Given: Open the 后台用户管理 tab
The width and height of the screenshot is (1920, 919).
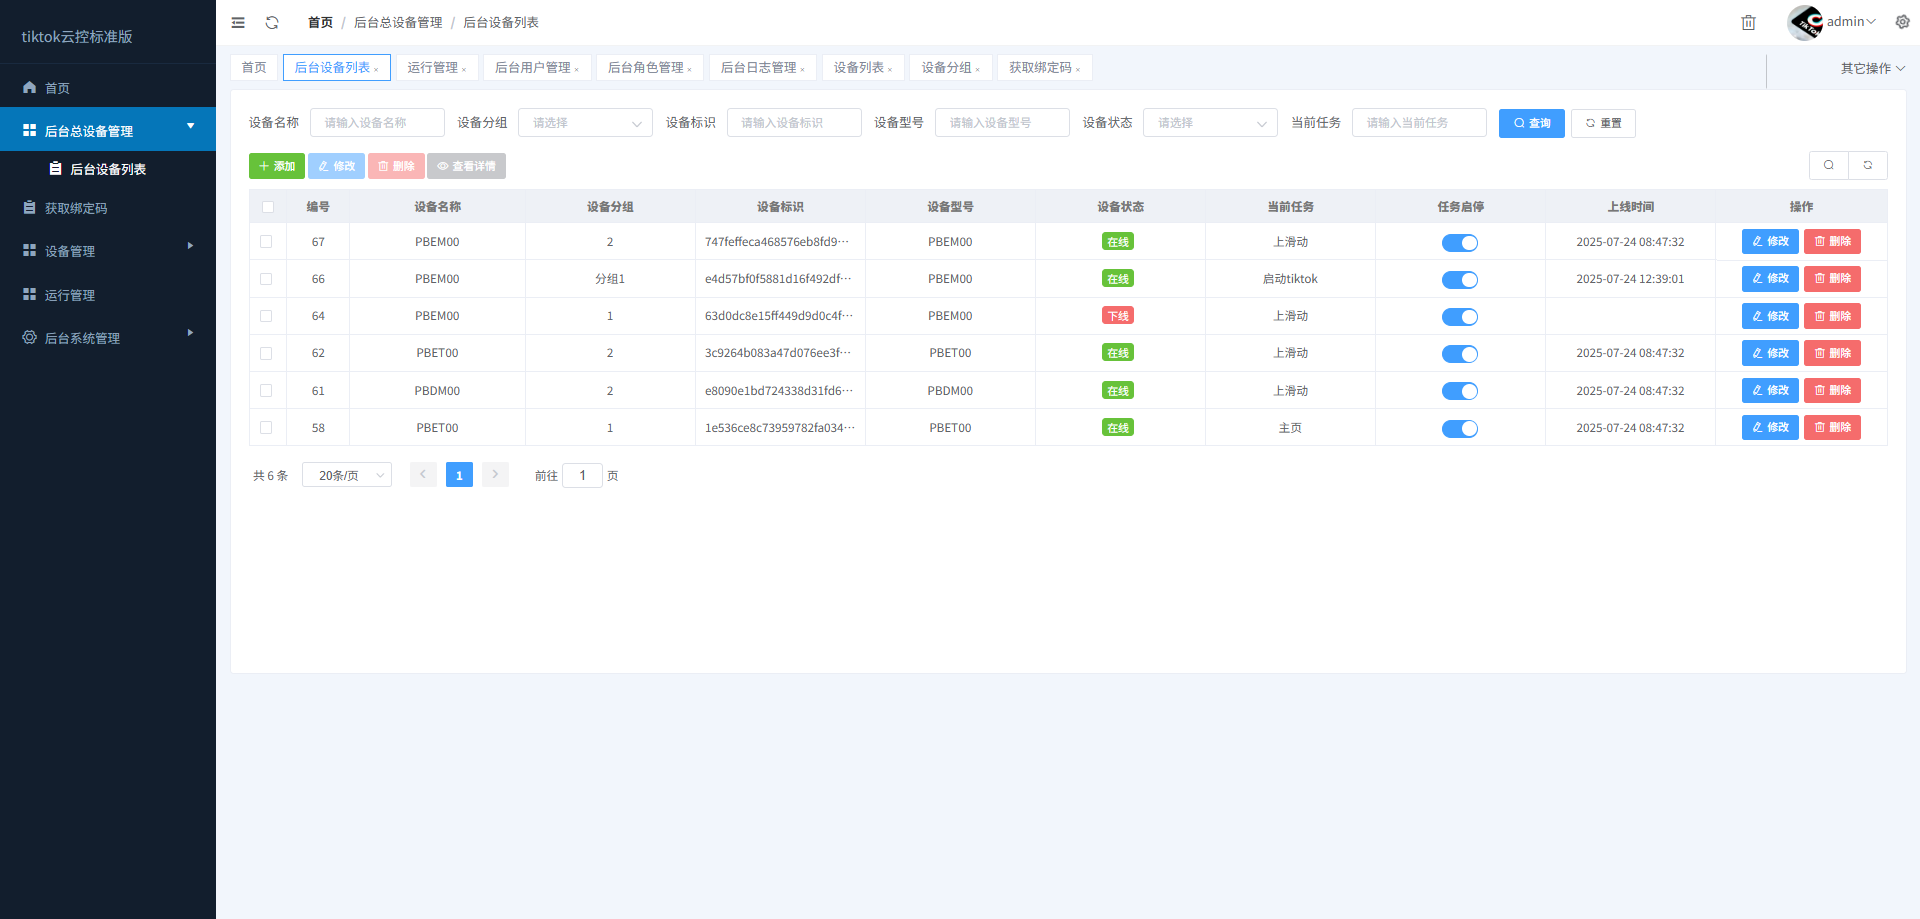Looking at the screenshot, I should [x=533, y=67].
